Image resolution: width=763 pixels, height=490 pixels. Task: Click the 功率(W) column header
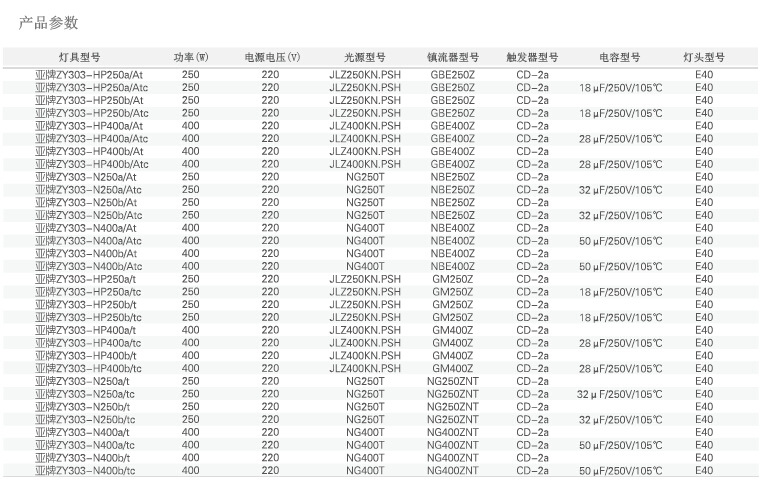tap(191, 57)
